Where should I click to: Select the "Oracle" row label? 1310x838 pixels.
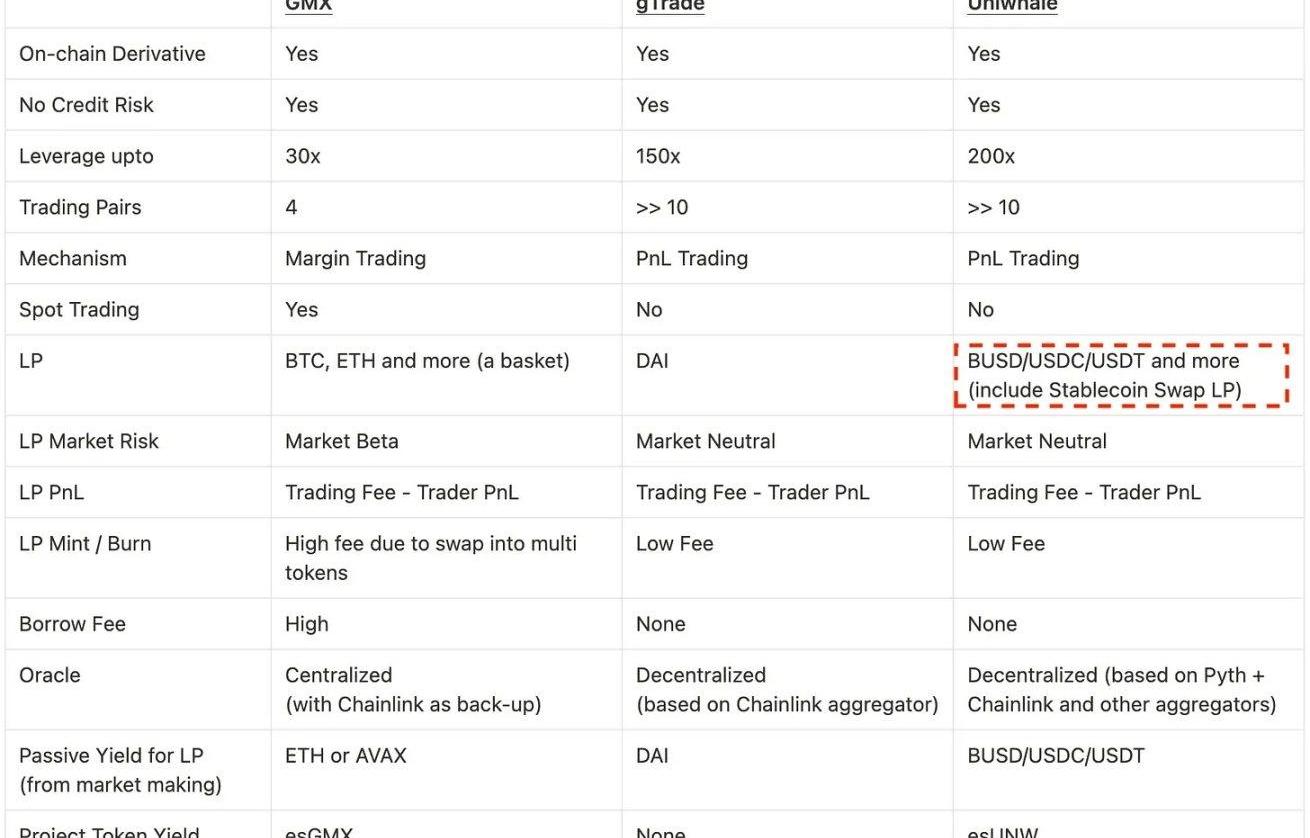(x=50, y=675)
